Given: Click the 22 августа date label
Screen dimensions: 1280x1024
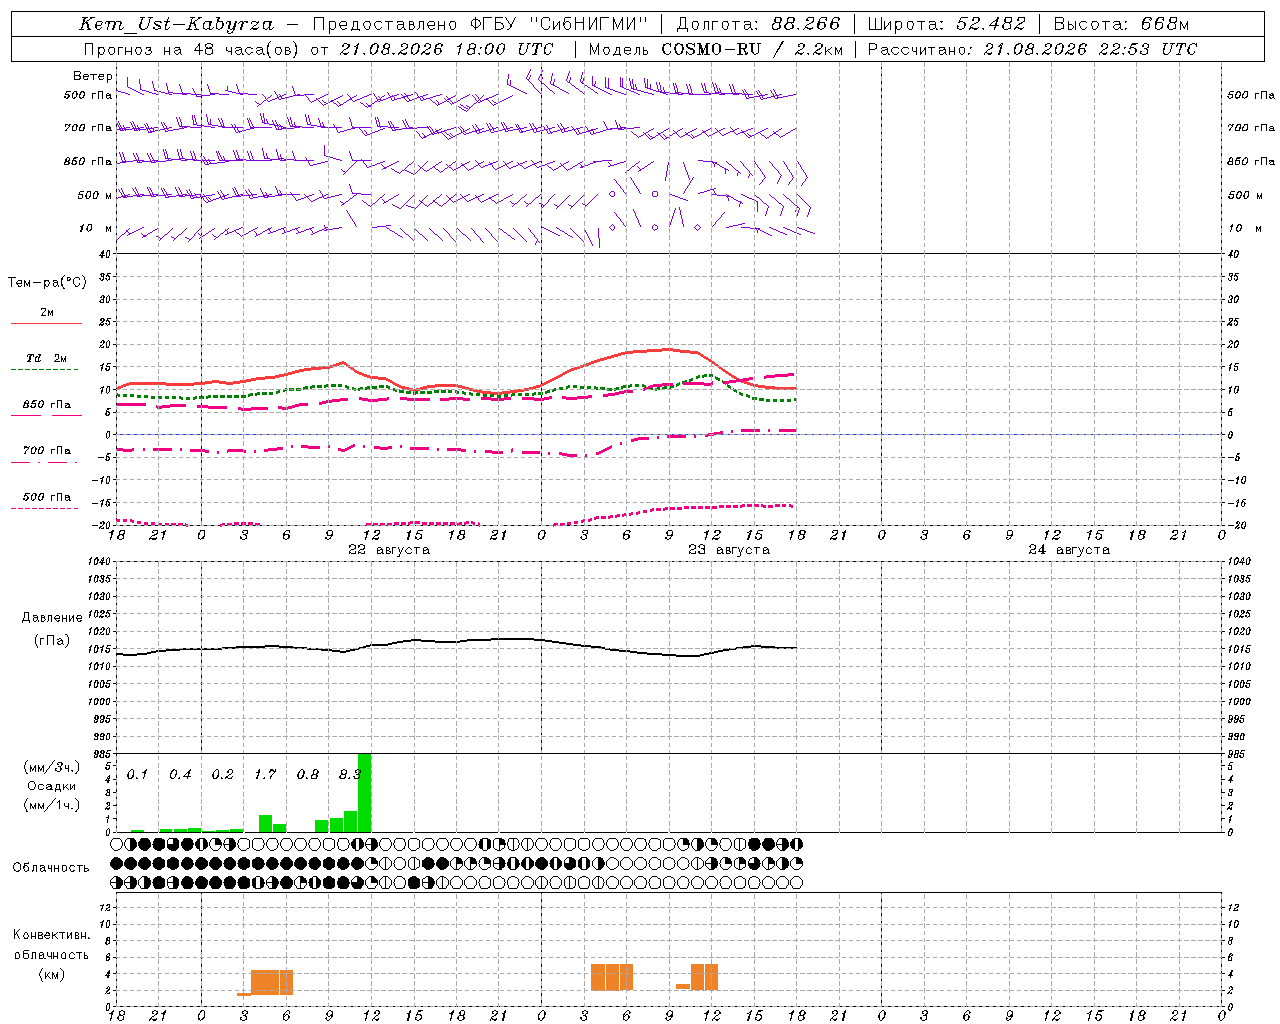Looking at the screenshot, I should click(389, 550).
